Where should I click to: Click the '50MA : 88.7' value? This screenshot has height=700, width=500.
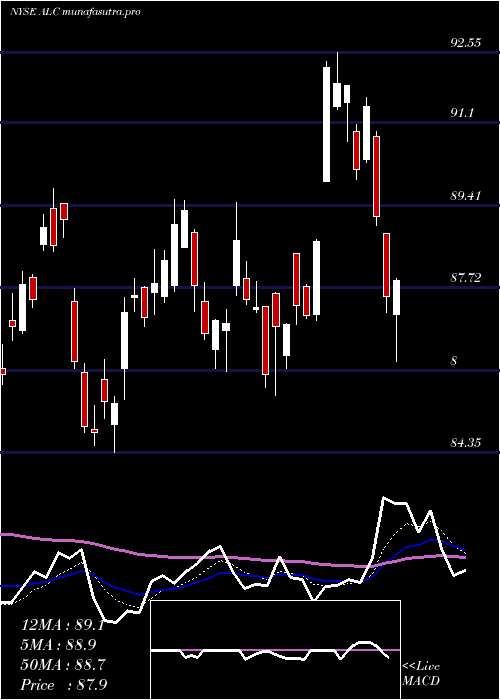(x=63, y=665)
